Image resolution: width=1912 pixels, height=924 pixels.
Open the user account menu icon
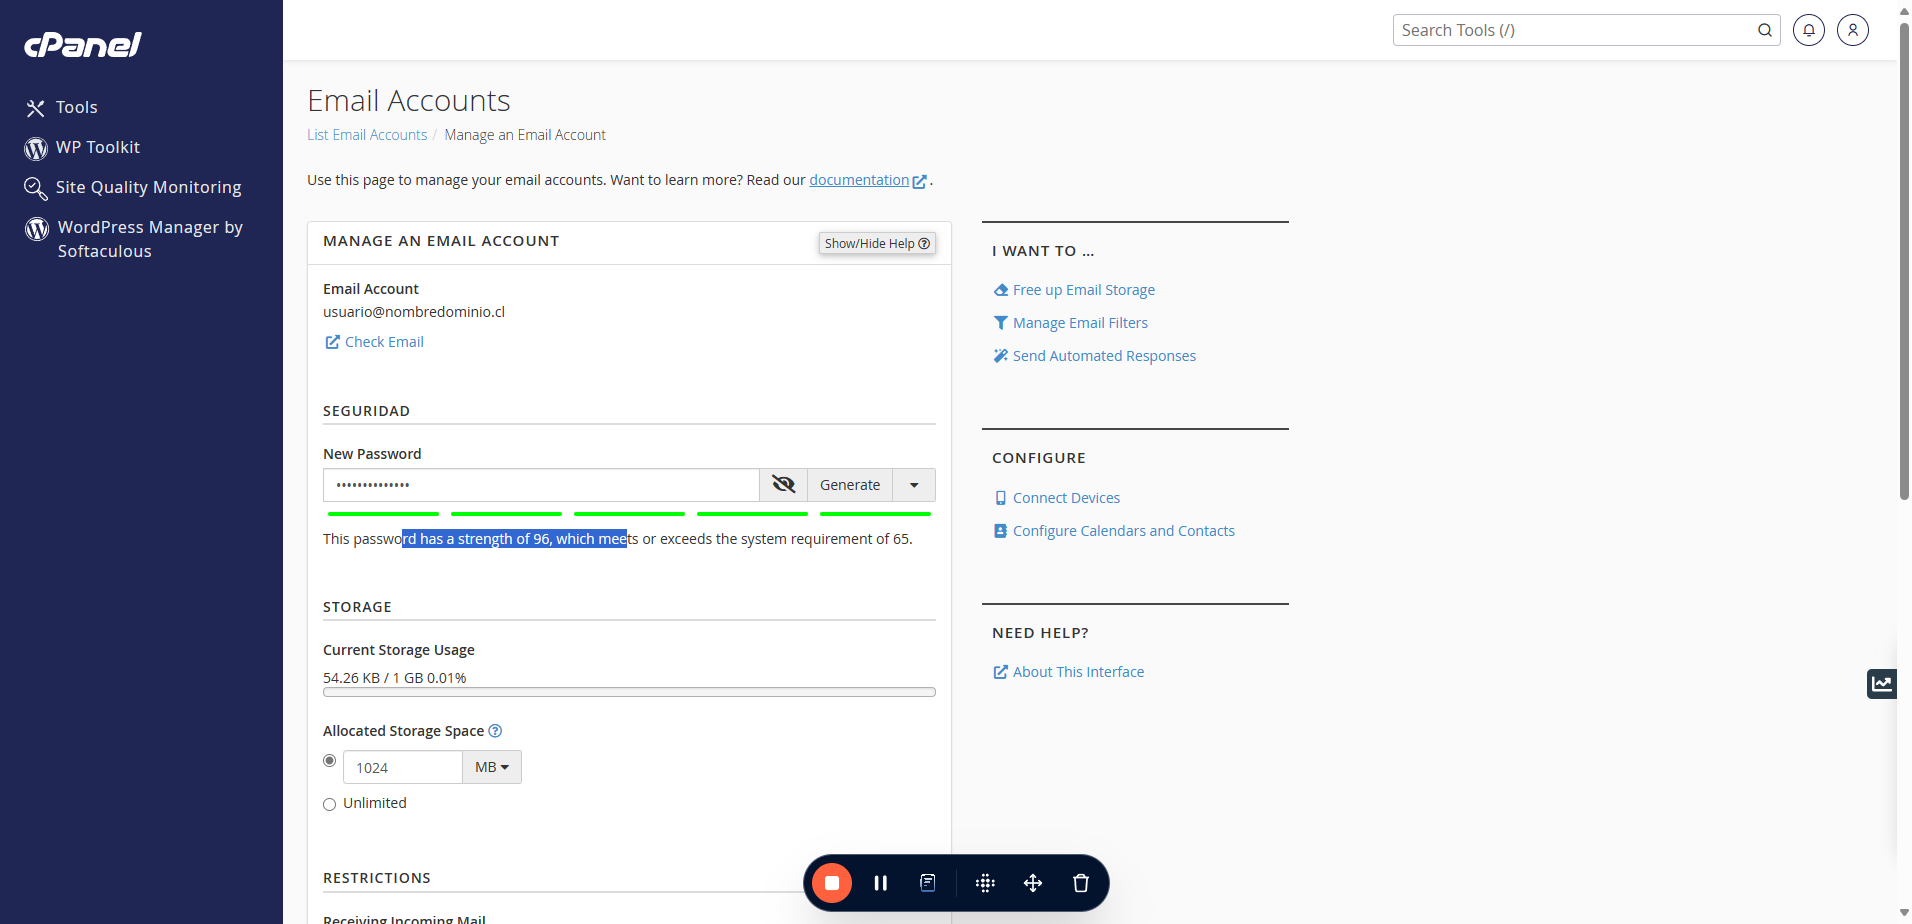(x=1853, y=30)
